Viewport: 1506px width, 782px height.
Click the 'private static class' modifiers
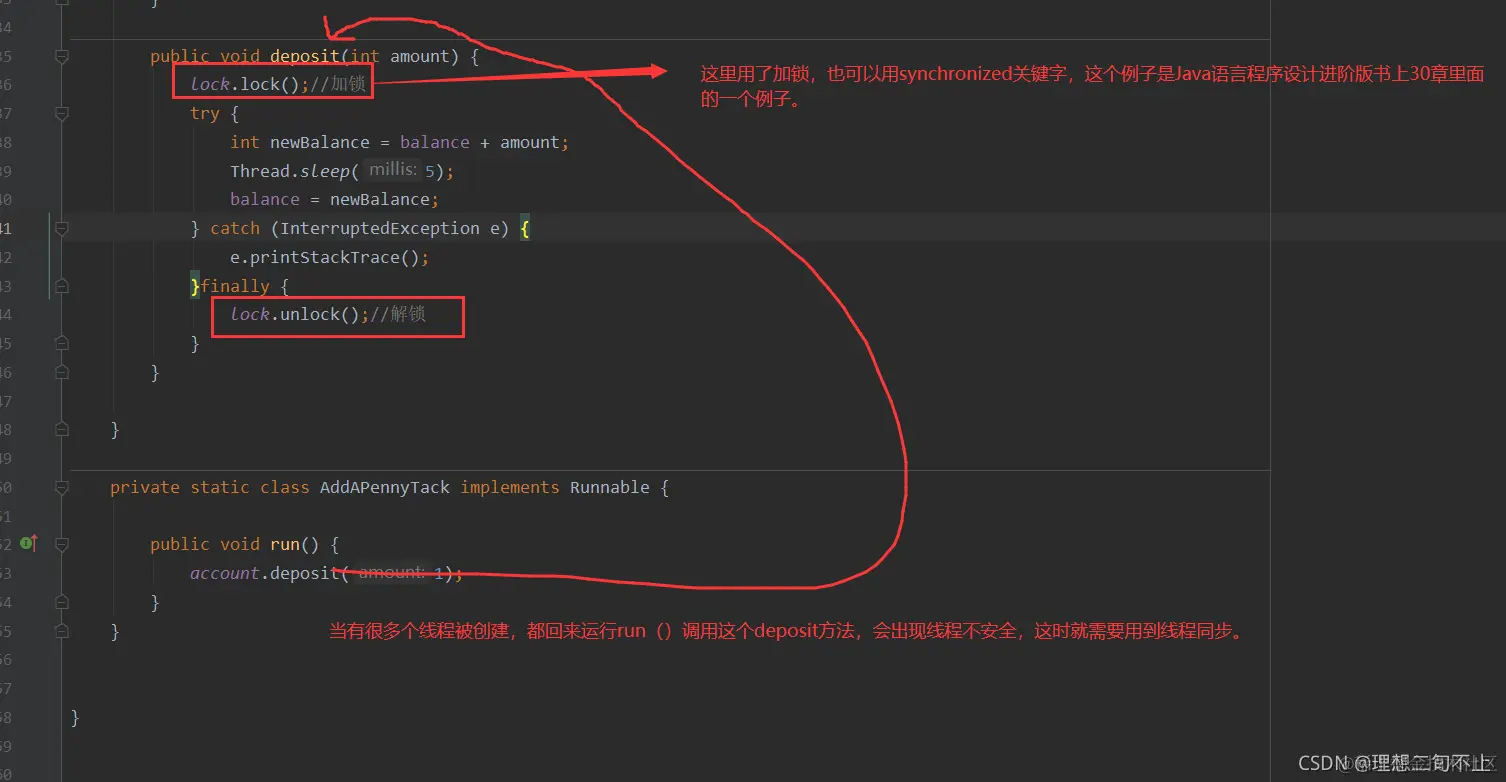pos(209,487)
